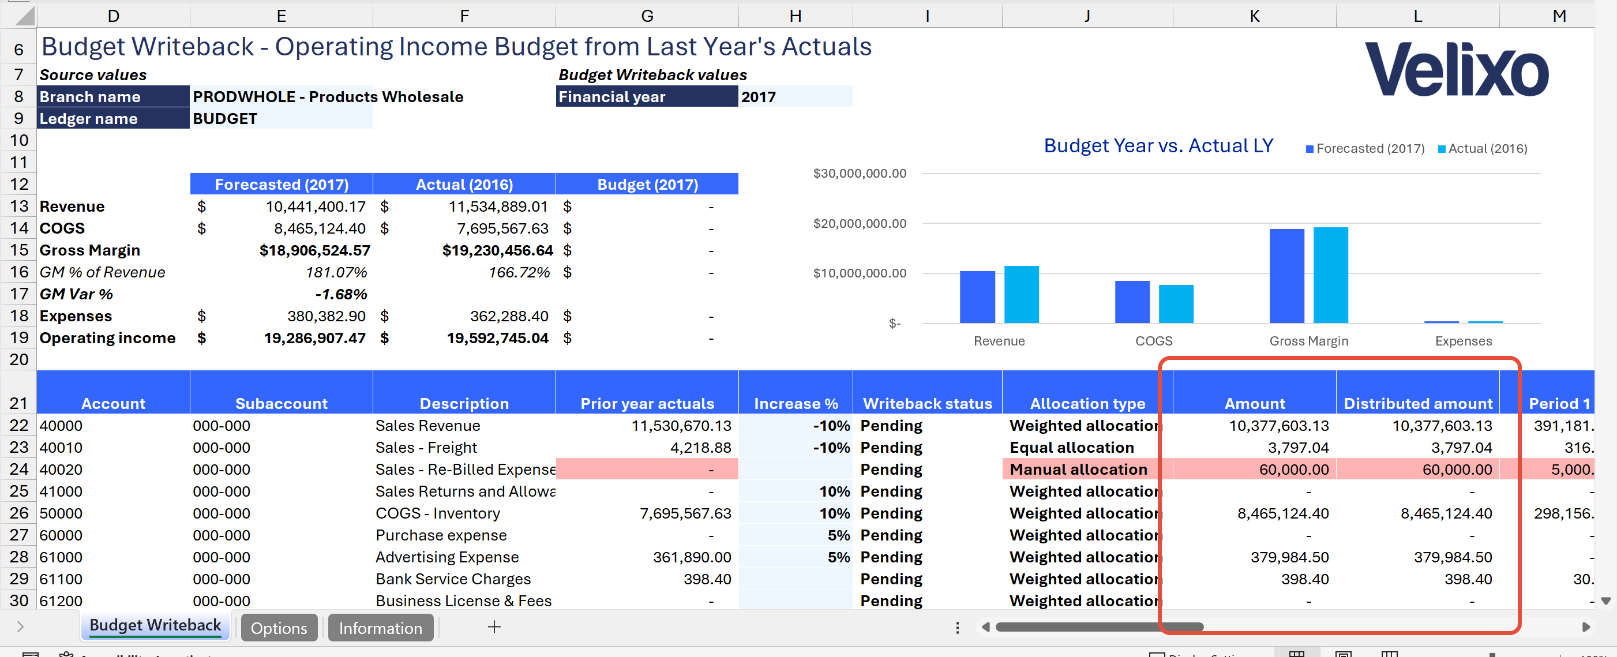This screenshot has height=657, width=1617.
Task: Click the Allocation type header cell
Action: coord(1087,393)
